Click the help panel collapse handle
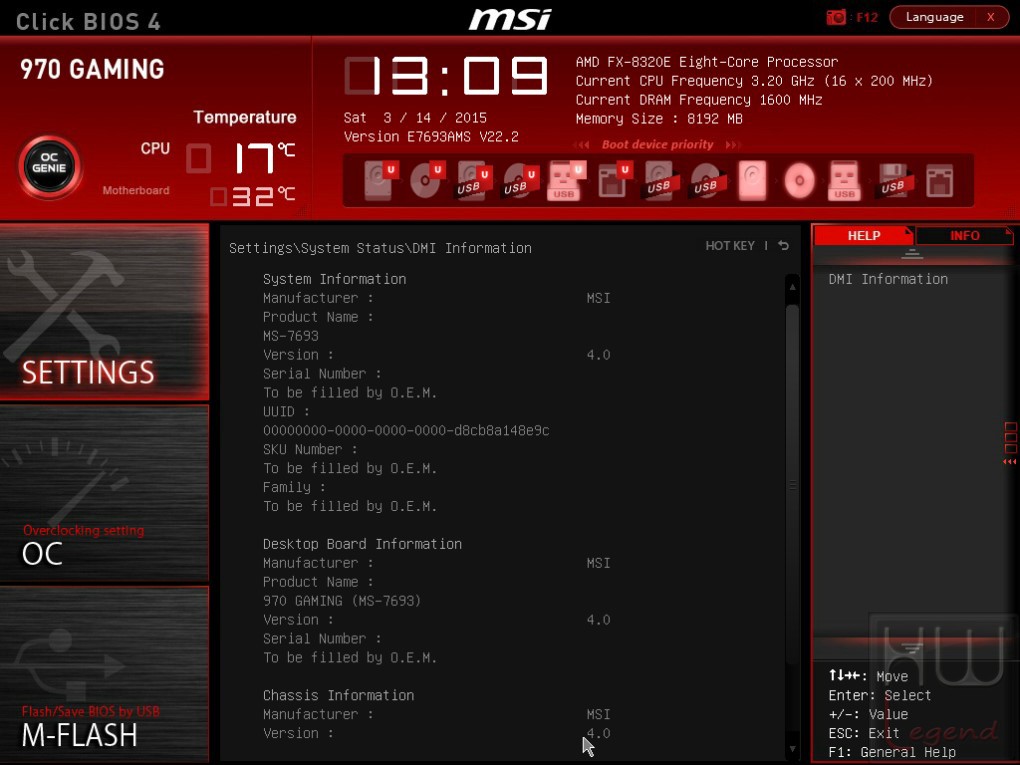 pyautogui.click(x=912, y=254)
